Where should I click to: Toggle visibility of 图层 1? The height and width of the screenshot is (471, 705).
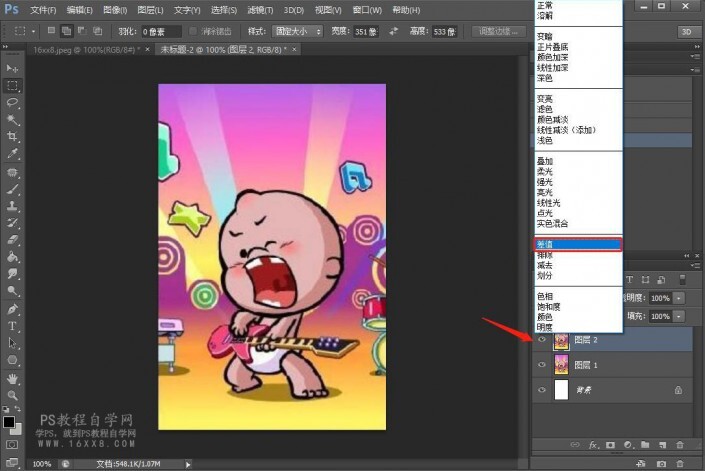pyautogui.click(x=541, y=364)
